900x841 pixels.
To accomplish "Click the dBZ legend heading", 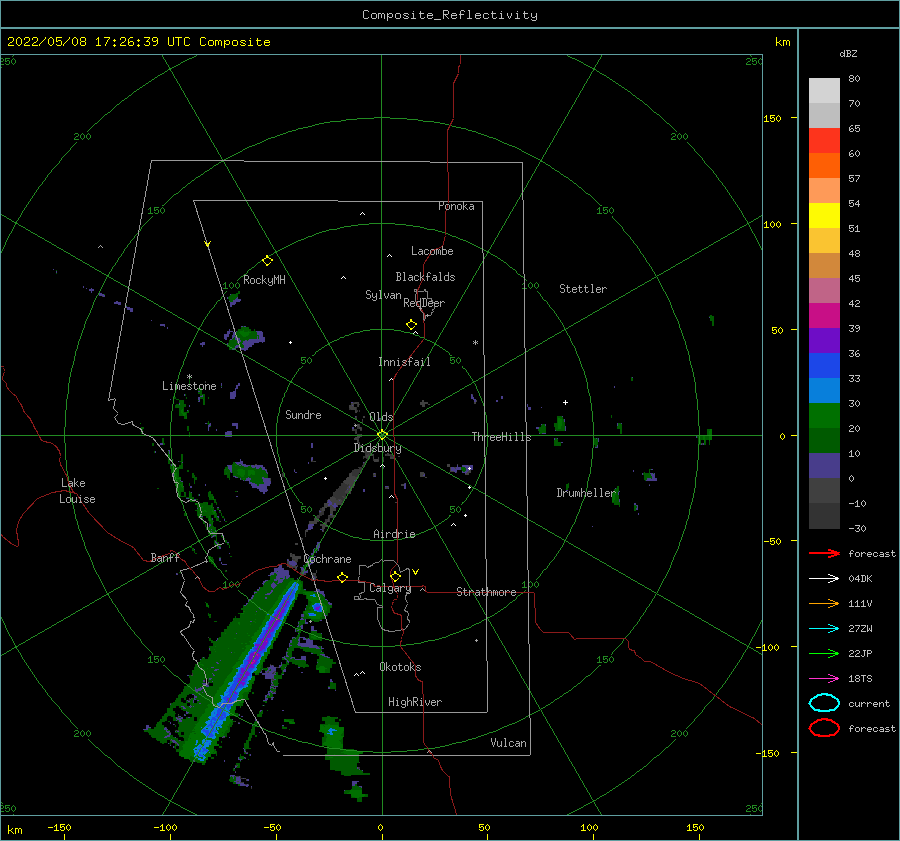I will click(848, 53).
